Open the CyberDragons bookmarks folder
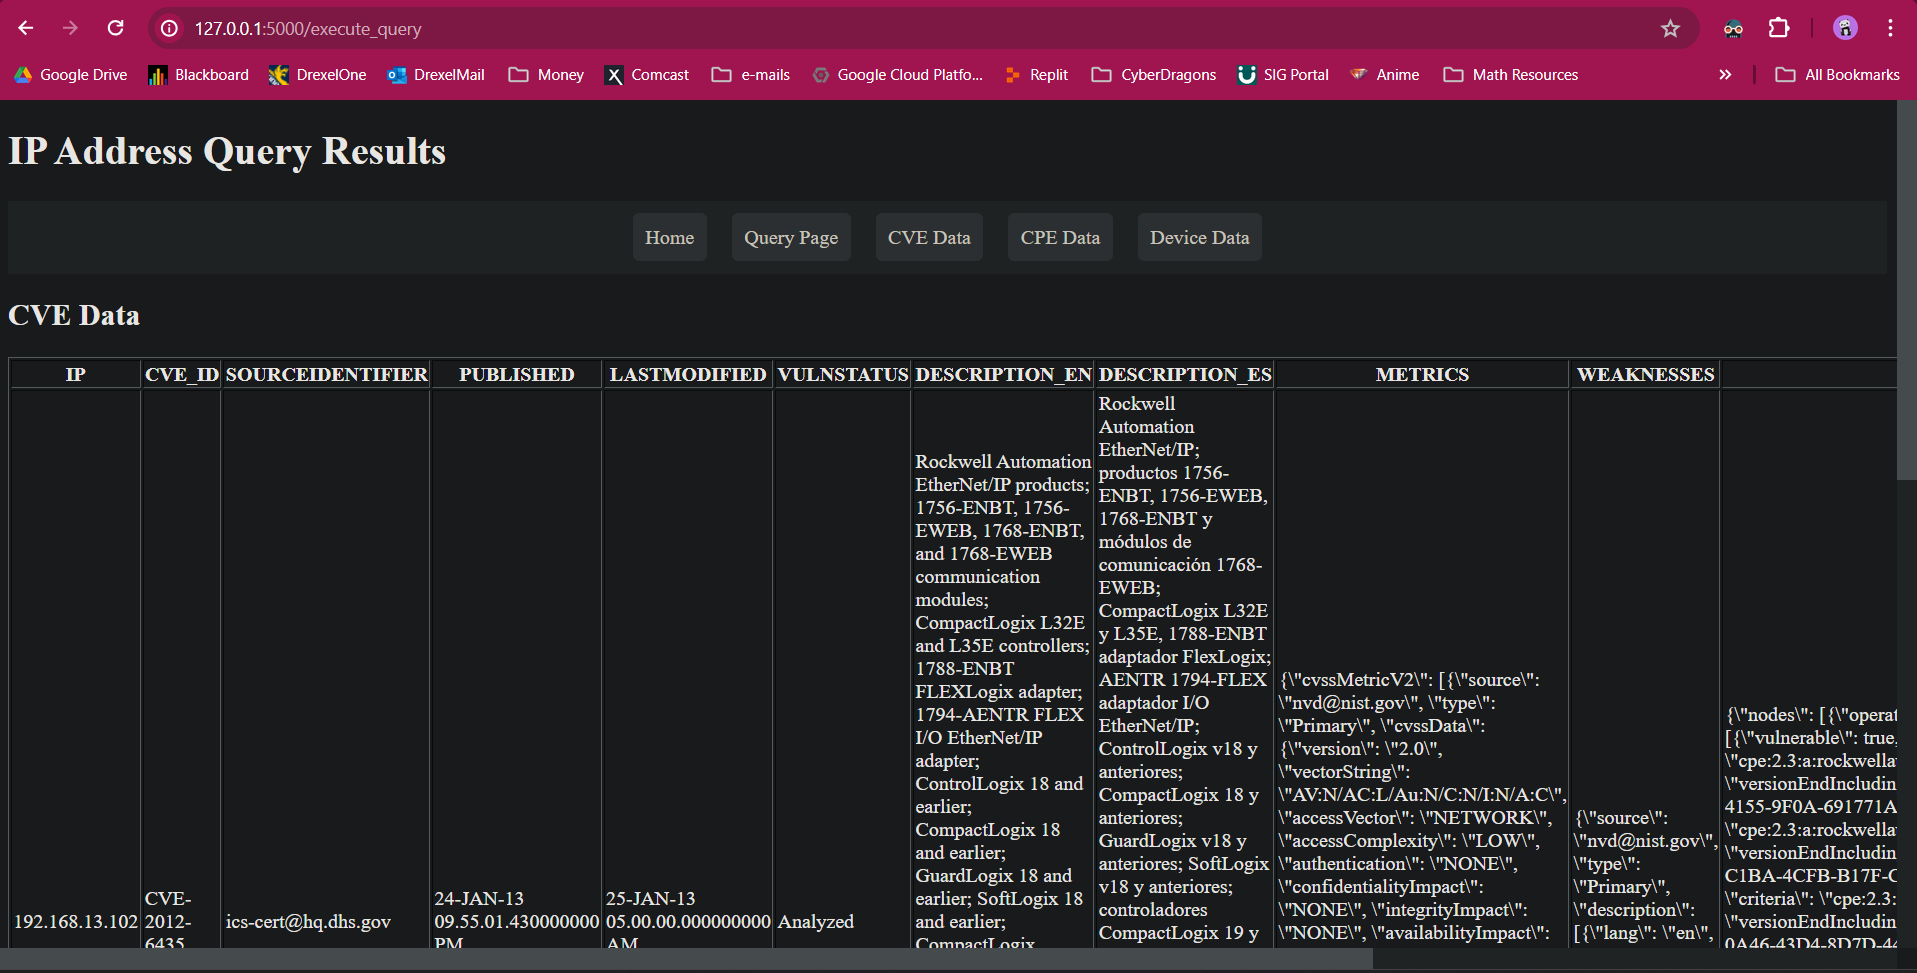Image resolution: width=1917 pixels, height=973 pixels. [1154, 75]
